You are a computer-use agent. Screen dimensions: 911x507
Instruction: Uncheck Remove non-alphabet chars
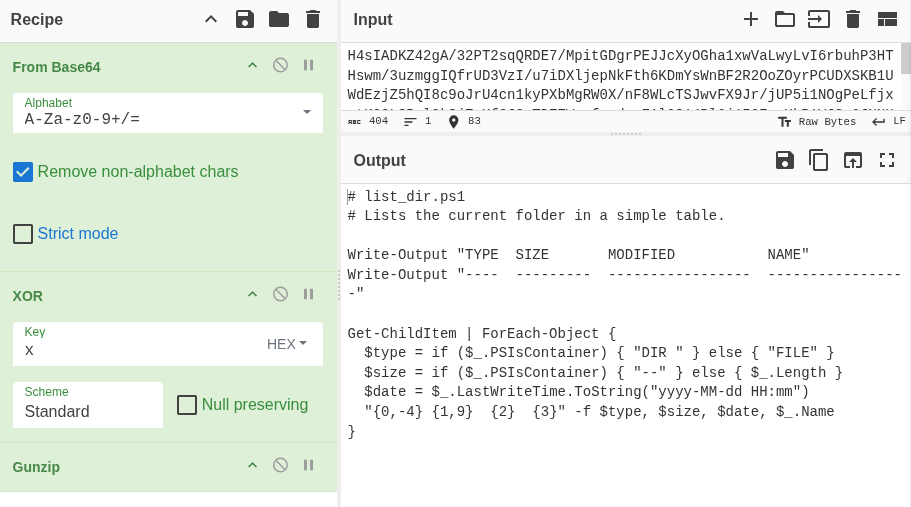pos(23,172)
